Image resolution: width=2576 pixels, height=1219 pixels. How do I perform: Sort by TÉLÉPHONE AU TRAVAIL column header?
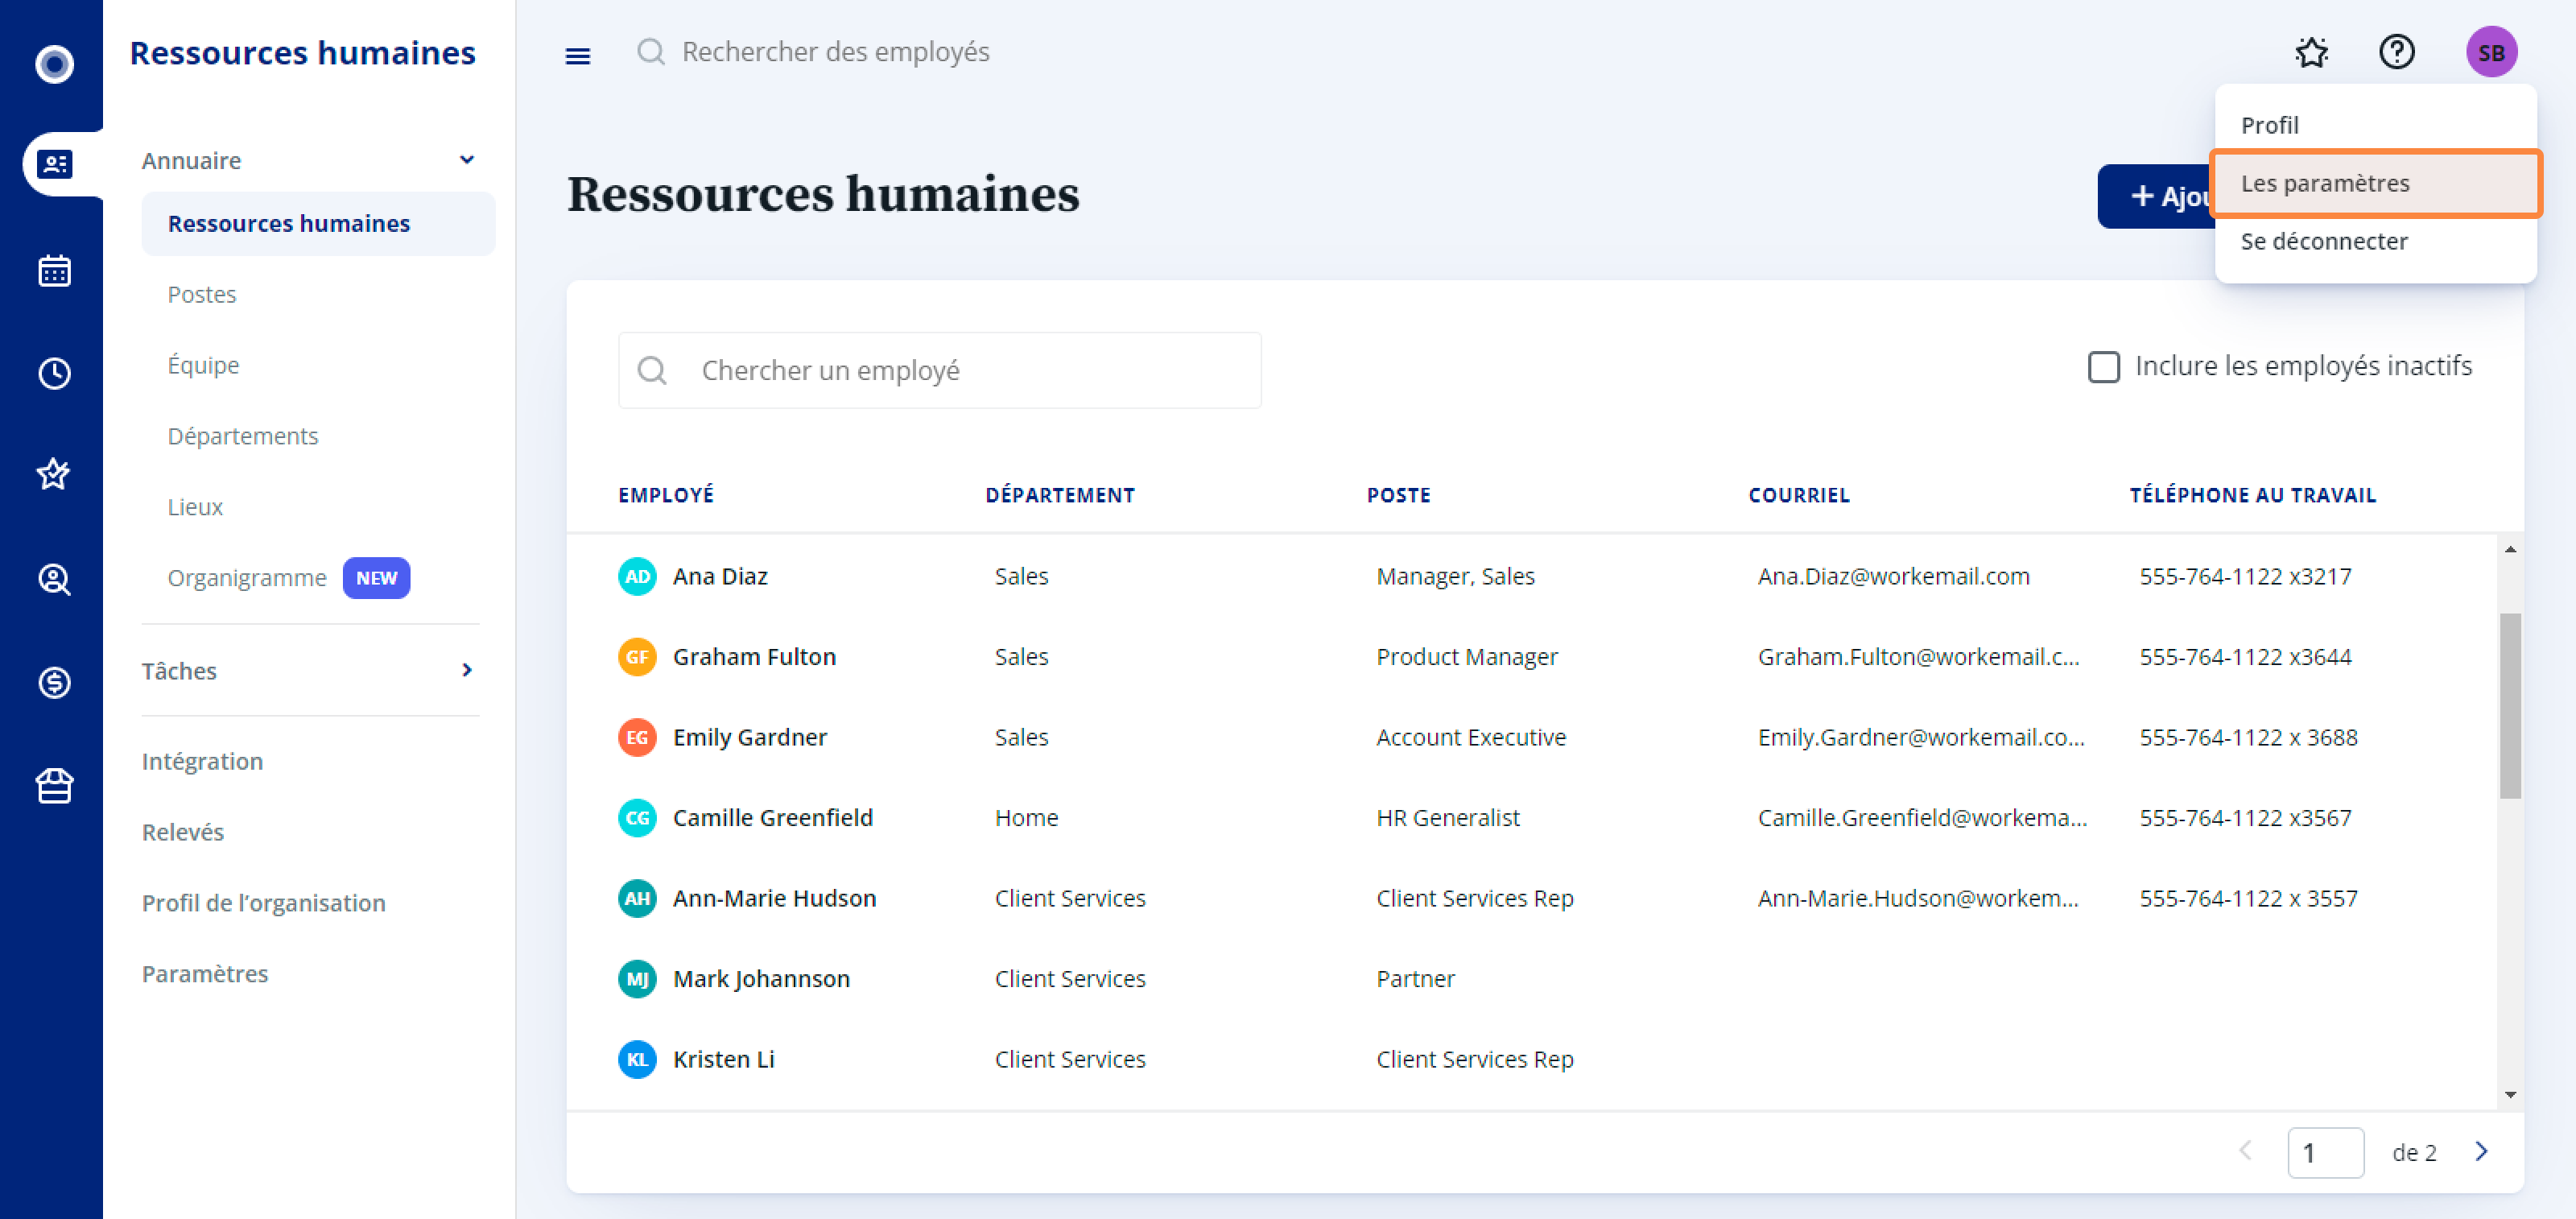point(2252,495)
